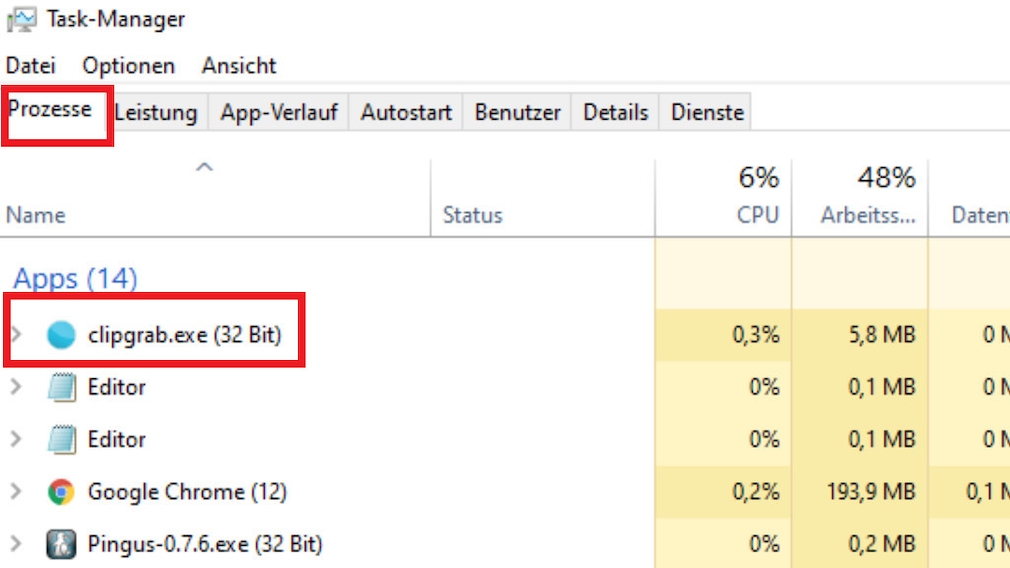Click the Task-Manager title bar icon

[21, 20]
